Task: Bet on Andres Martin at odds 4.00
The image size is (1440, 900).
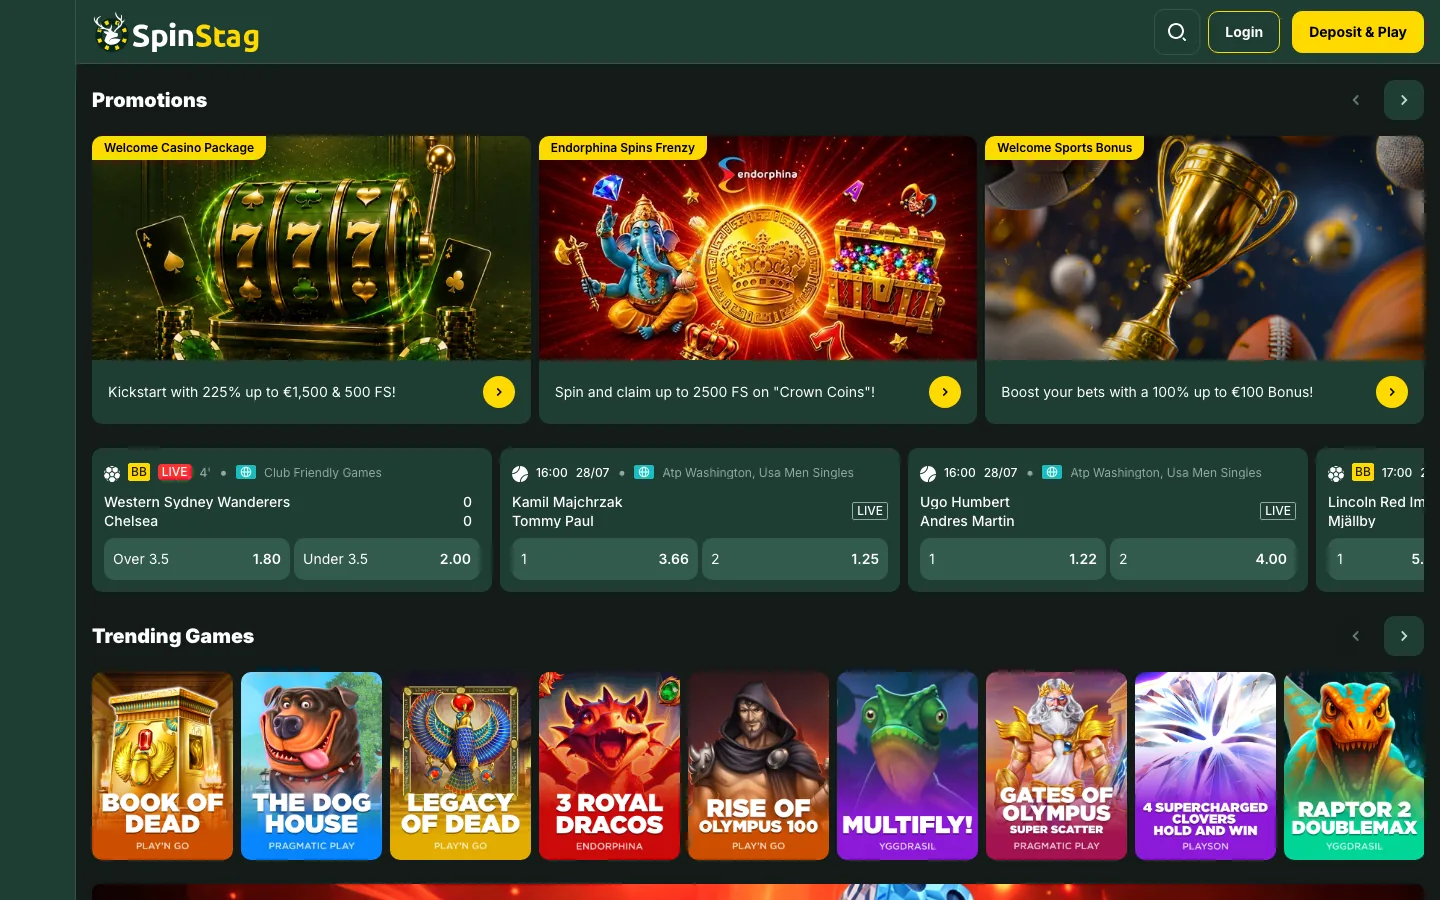Action: click(x=1203, y=559)
